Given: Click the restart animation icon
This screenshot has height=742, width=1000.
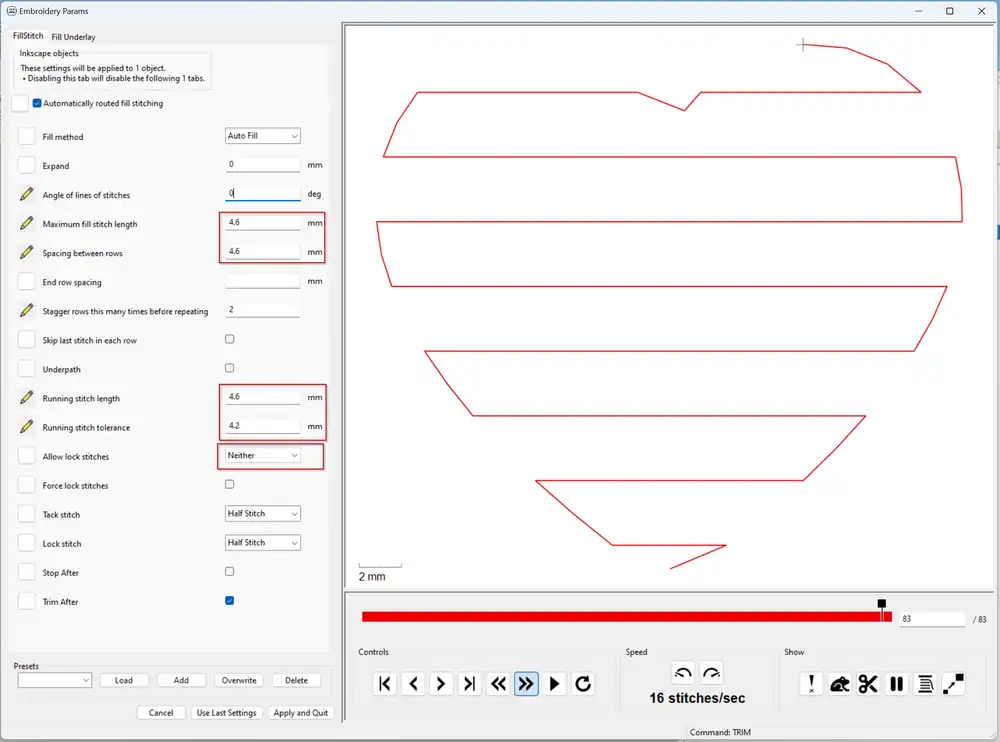Looking at the screenshot, I should coord(583,684).
